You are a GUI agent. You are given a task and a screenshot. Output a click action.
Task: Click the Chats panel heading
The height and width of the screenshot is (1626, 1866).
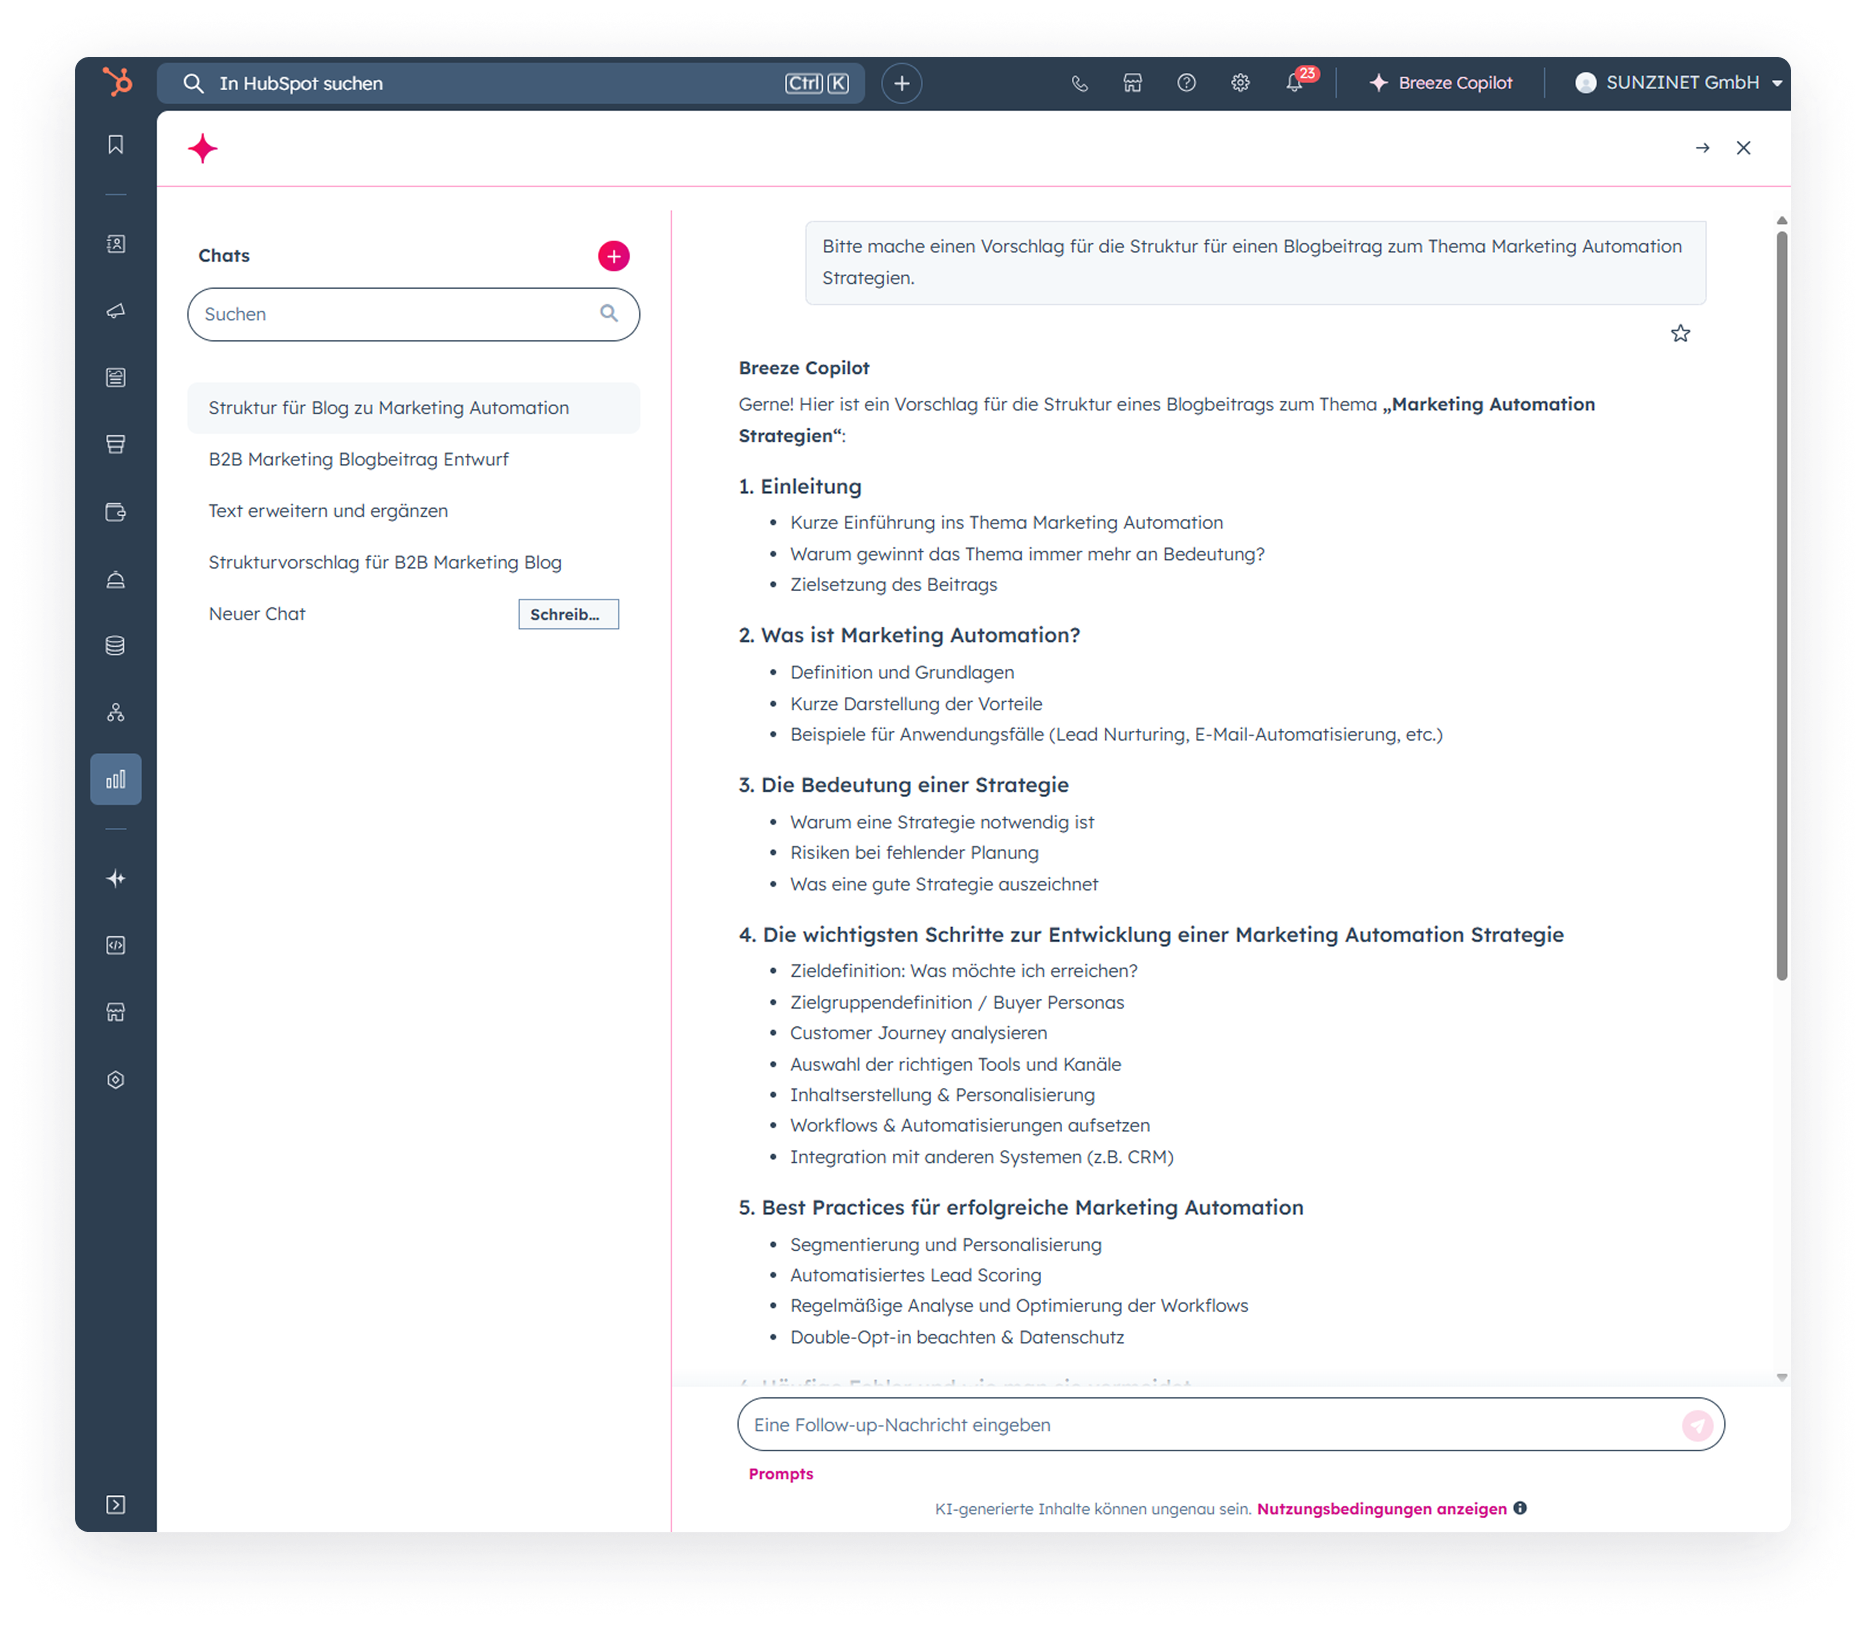[224, 256]
